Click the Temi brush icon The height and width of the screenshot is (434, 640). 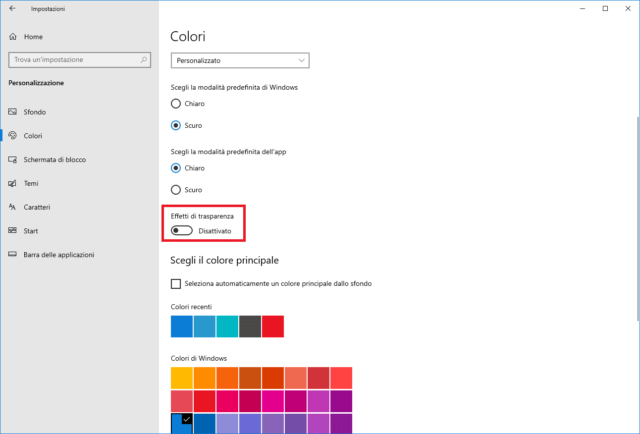click(x=12, y=184)
